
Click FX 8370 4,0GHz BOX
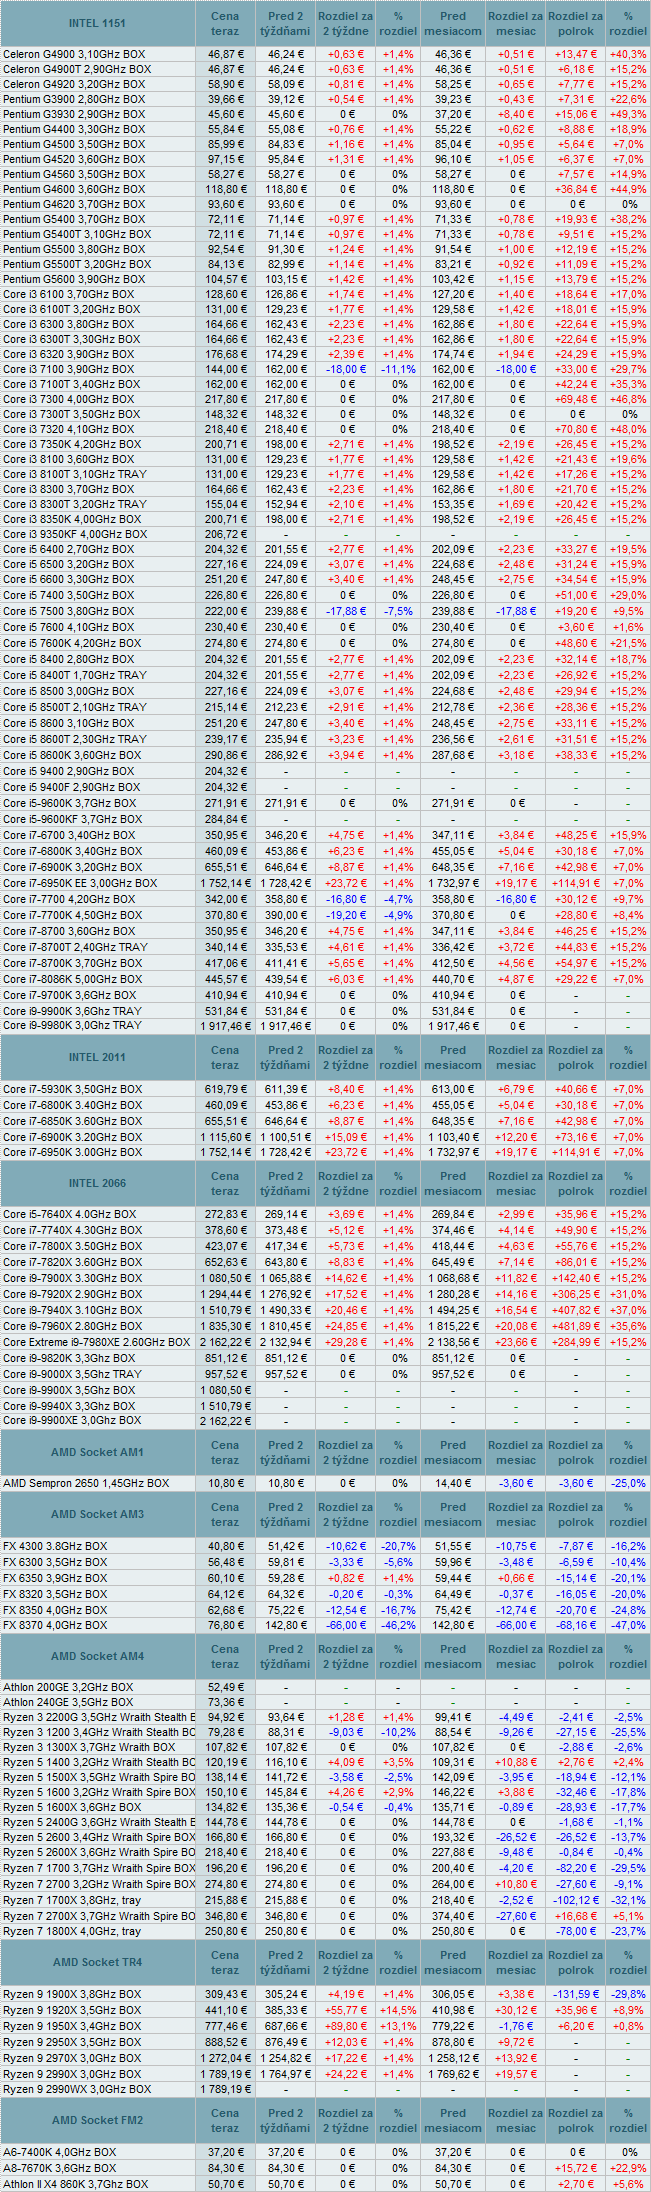(55, 1626)
